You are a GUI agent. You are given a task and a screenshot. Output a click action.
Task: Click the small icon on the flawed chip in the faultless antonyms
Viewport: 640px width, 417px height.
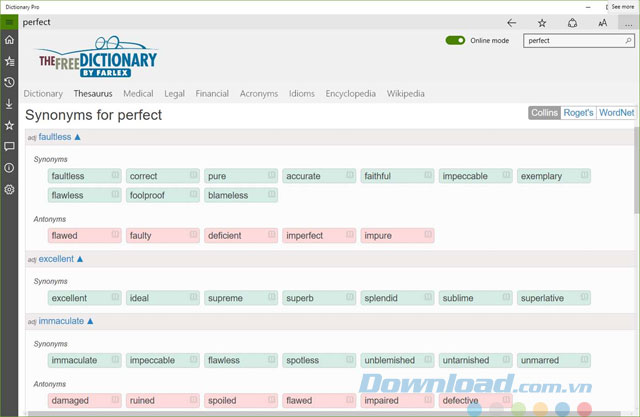pyautogui.click(x=116, y=234)
